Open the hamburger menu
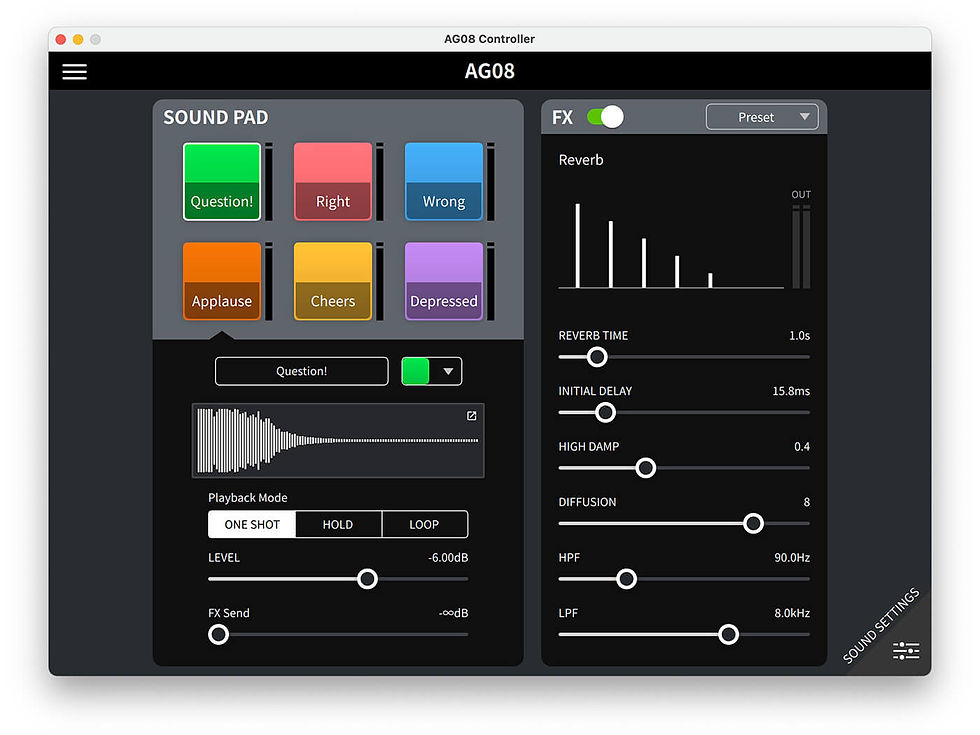 [x=74, y=71]
